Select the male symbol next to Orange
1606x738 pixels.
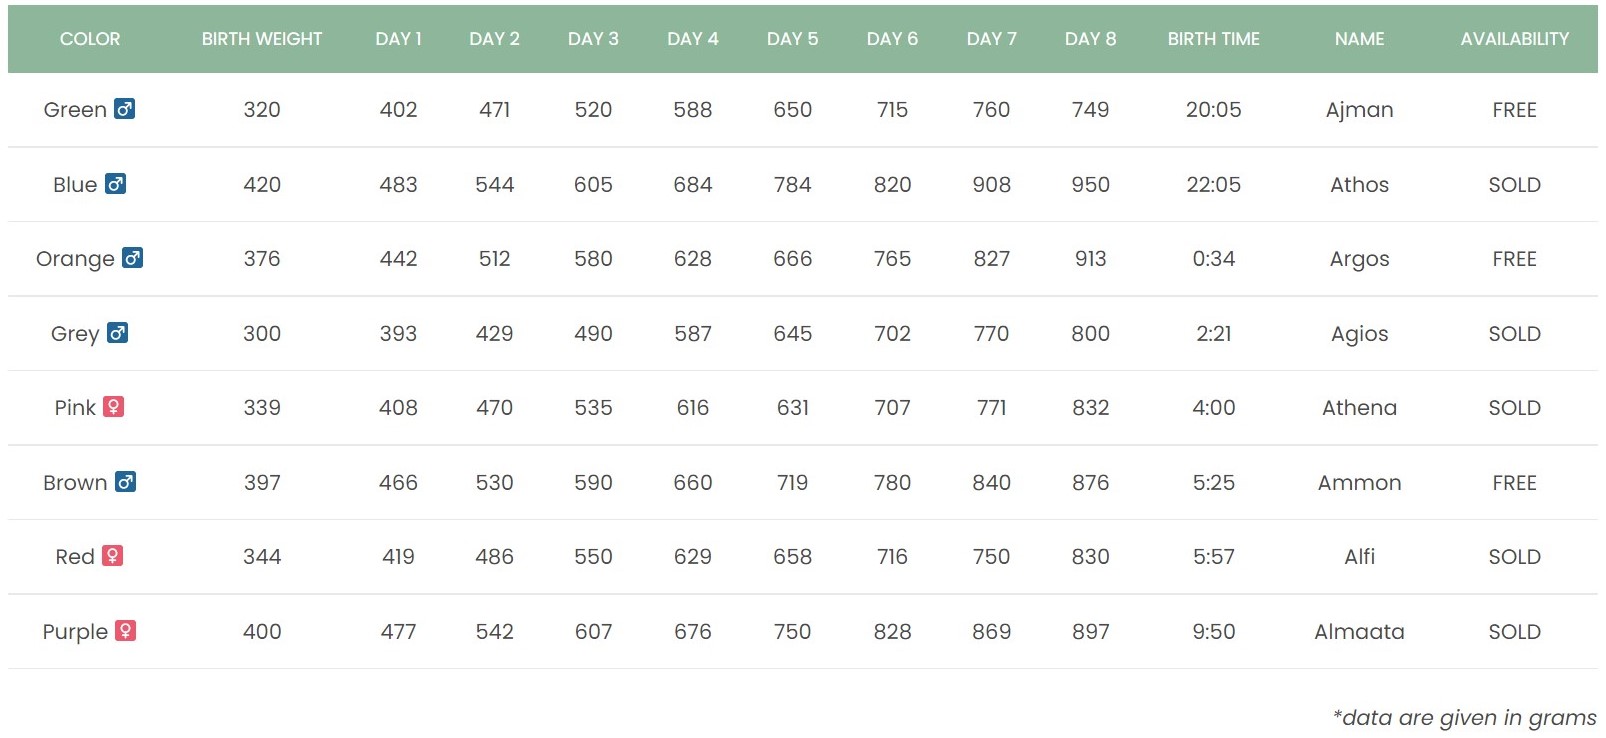pyautogui.click(x=132, y=257)
